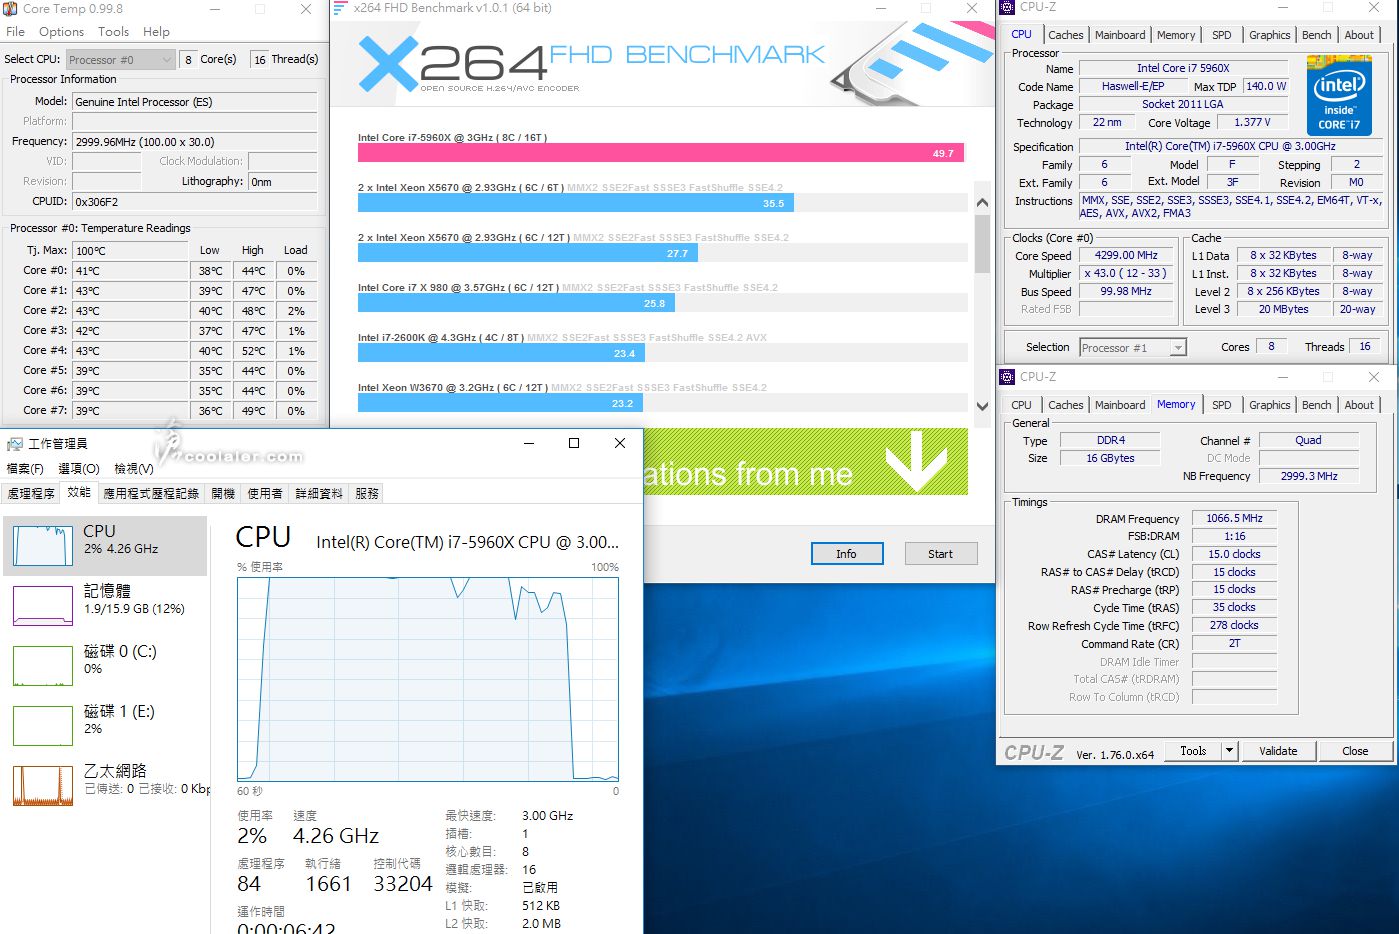The width and height of the screenshot is (1399, 934).
Task: Click the NB Frequency value 2999.3 MHz
Action: (x=1308, y=476)
